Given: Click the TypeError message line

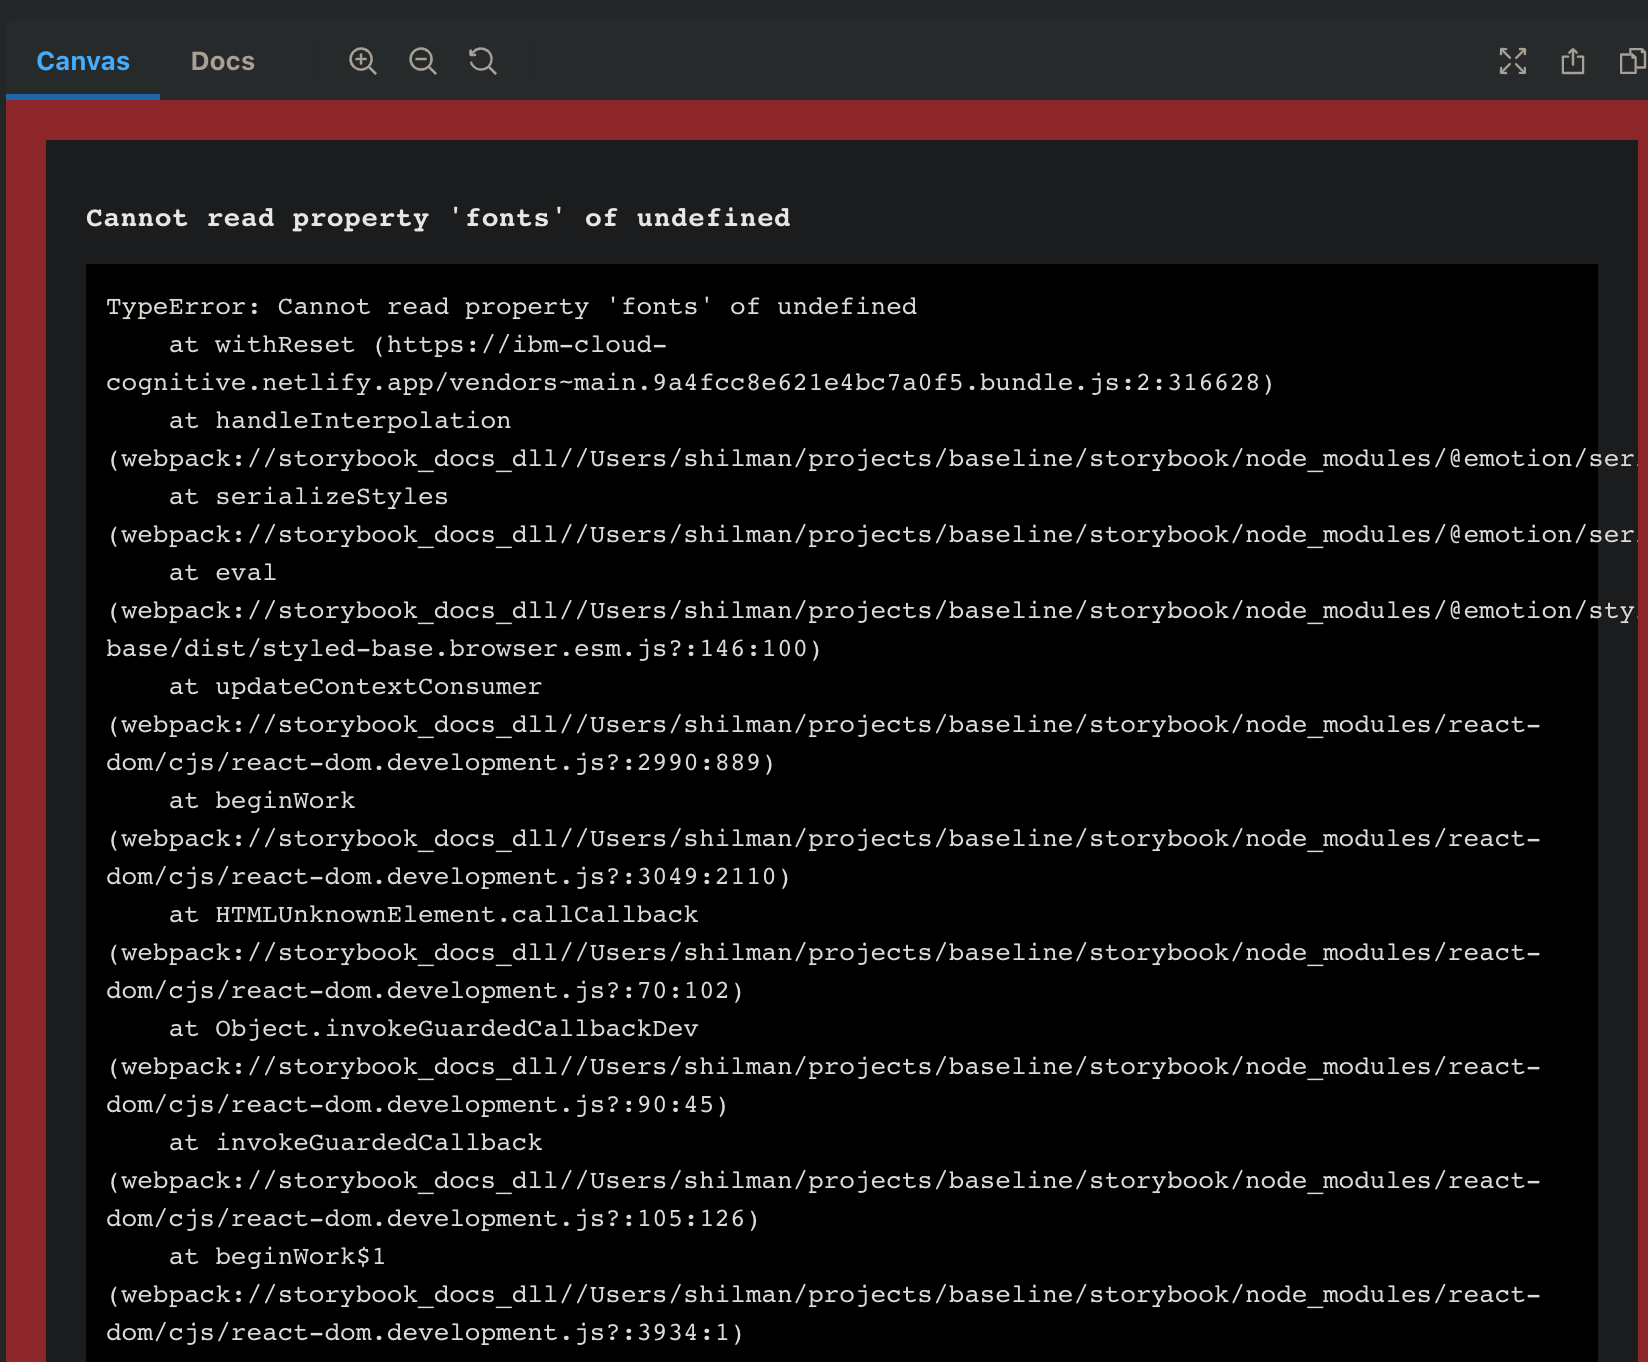Looking at the screenshot, I should tap(511, 306).
